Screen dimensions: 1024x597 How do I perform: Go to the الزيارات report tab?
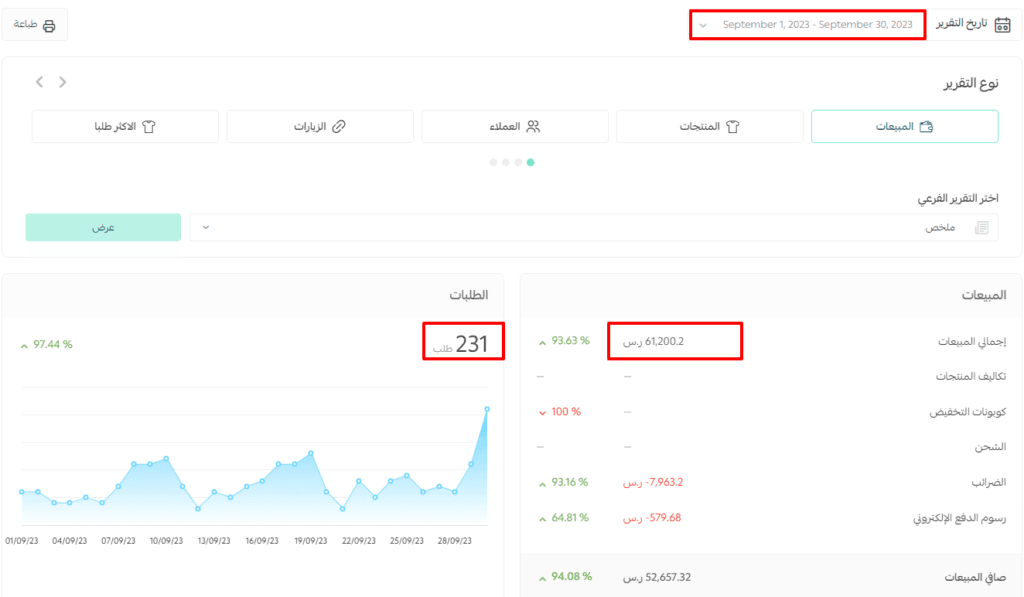click(x=320, y=126)
